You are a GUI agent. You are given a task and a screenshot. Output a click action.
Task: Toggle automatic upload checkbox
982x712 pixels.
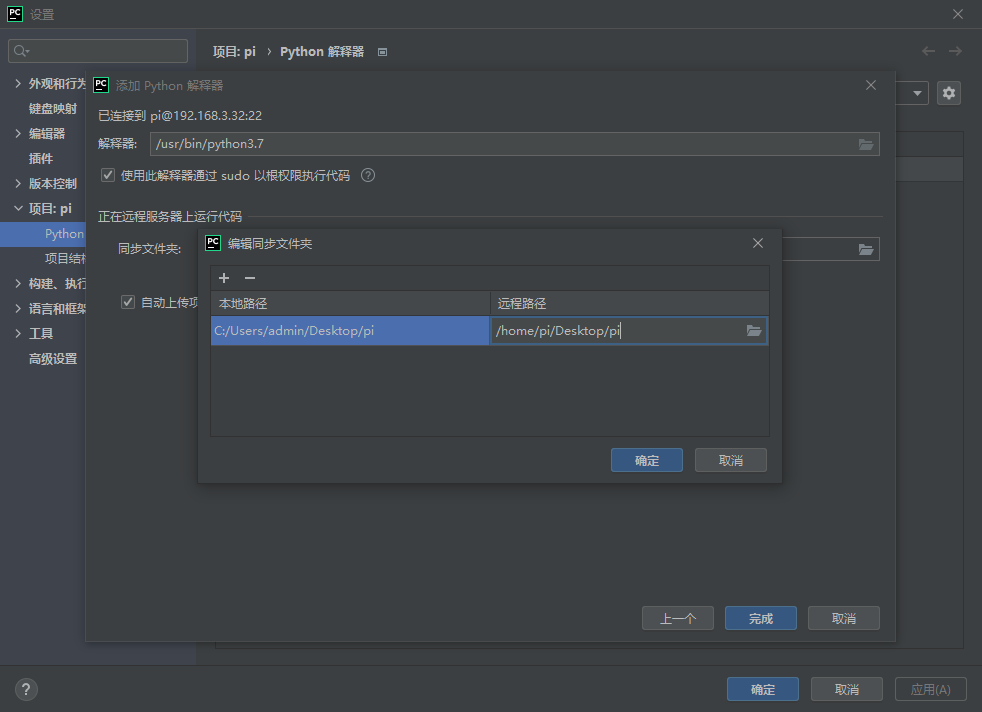(128, 302)
